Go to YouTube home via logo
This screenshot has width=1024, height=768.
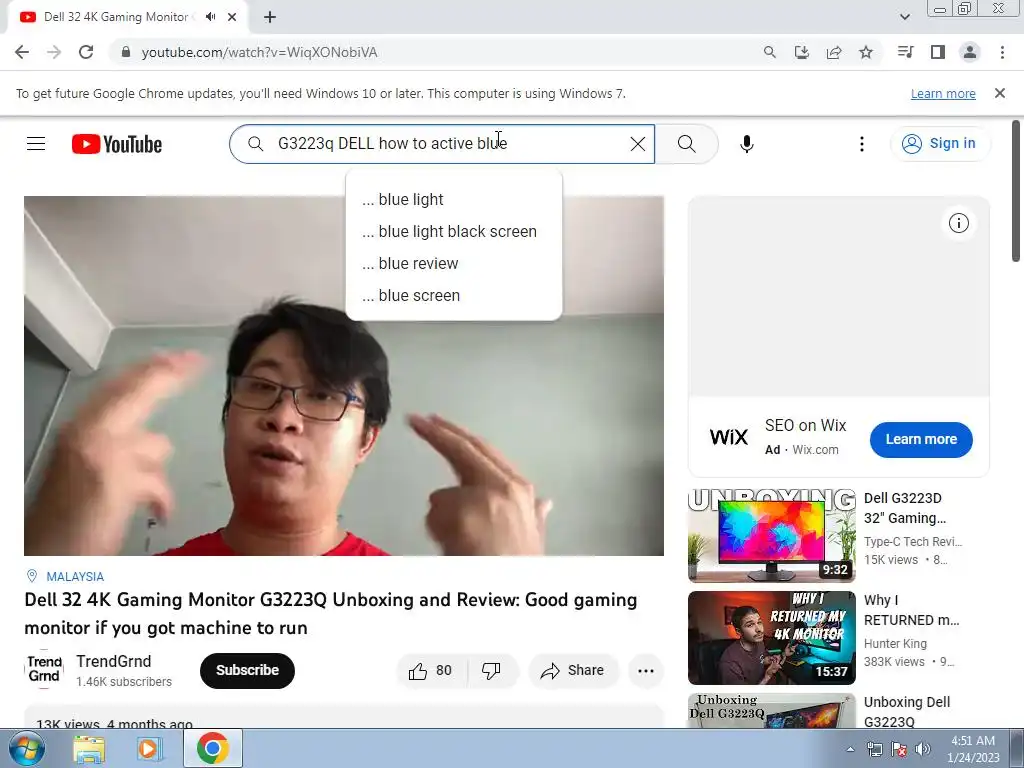117,144
